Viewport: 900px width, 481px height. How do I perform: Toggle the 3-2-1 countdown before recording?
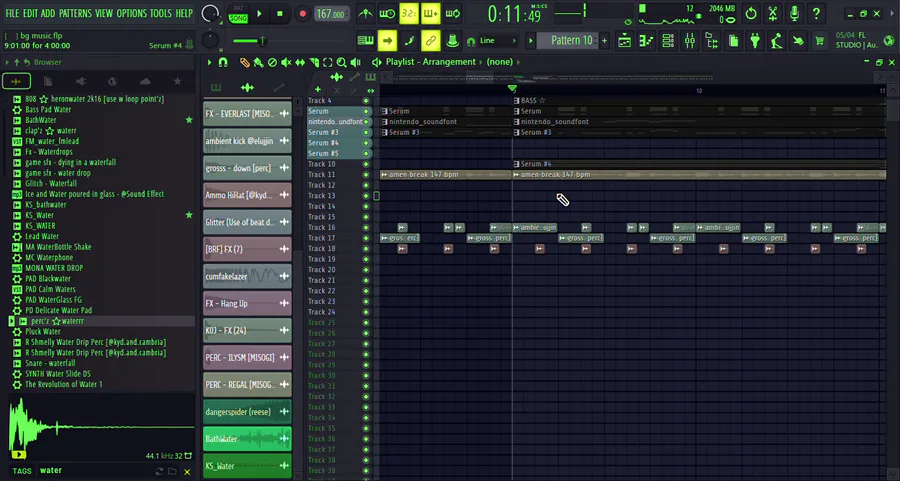click(x=409, y=14)
